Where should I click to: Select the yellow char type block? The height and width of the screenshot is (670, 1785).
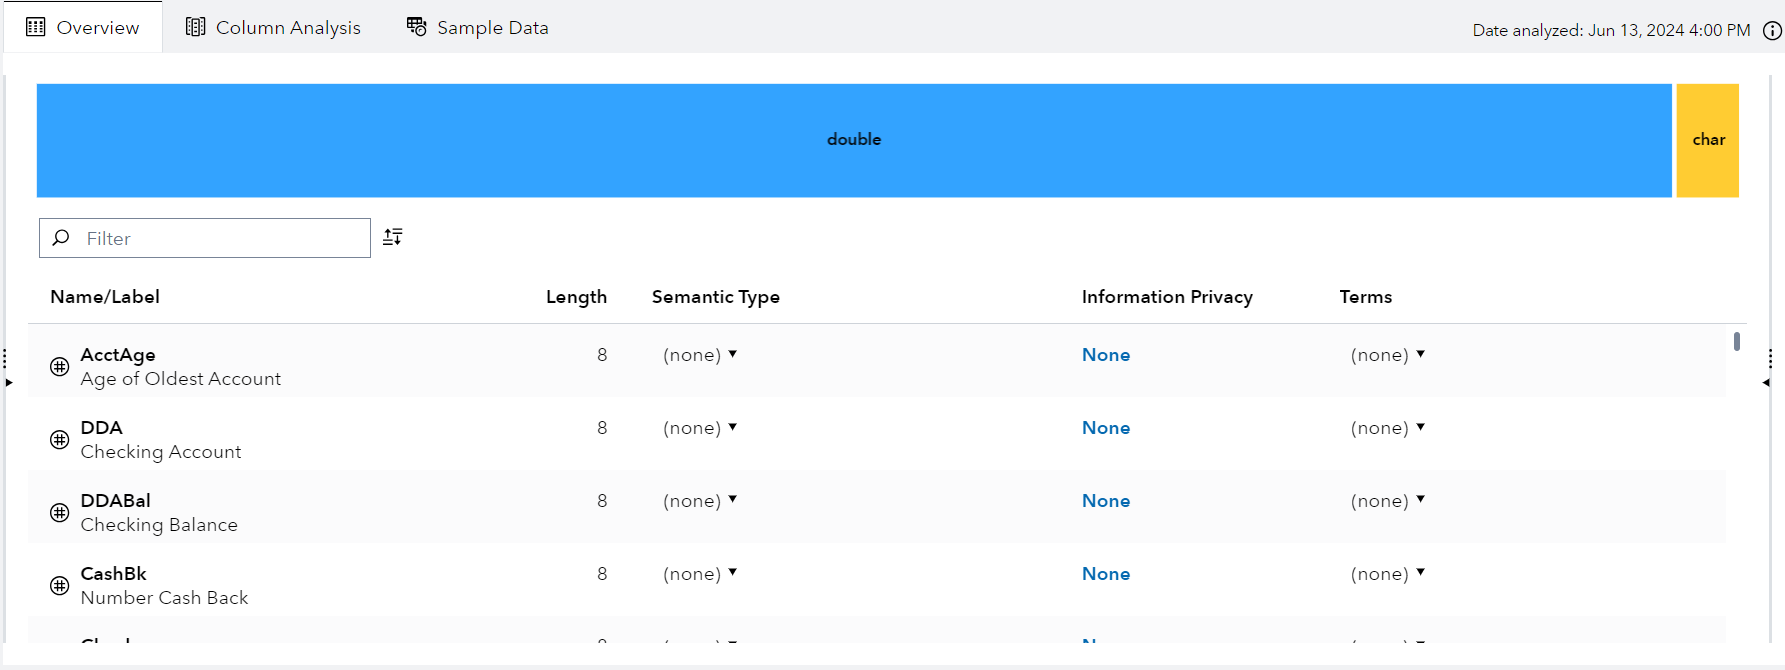pyautogui.click(x=1708, y=140)
